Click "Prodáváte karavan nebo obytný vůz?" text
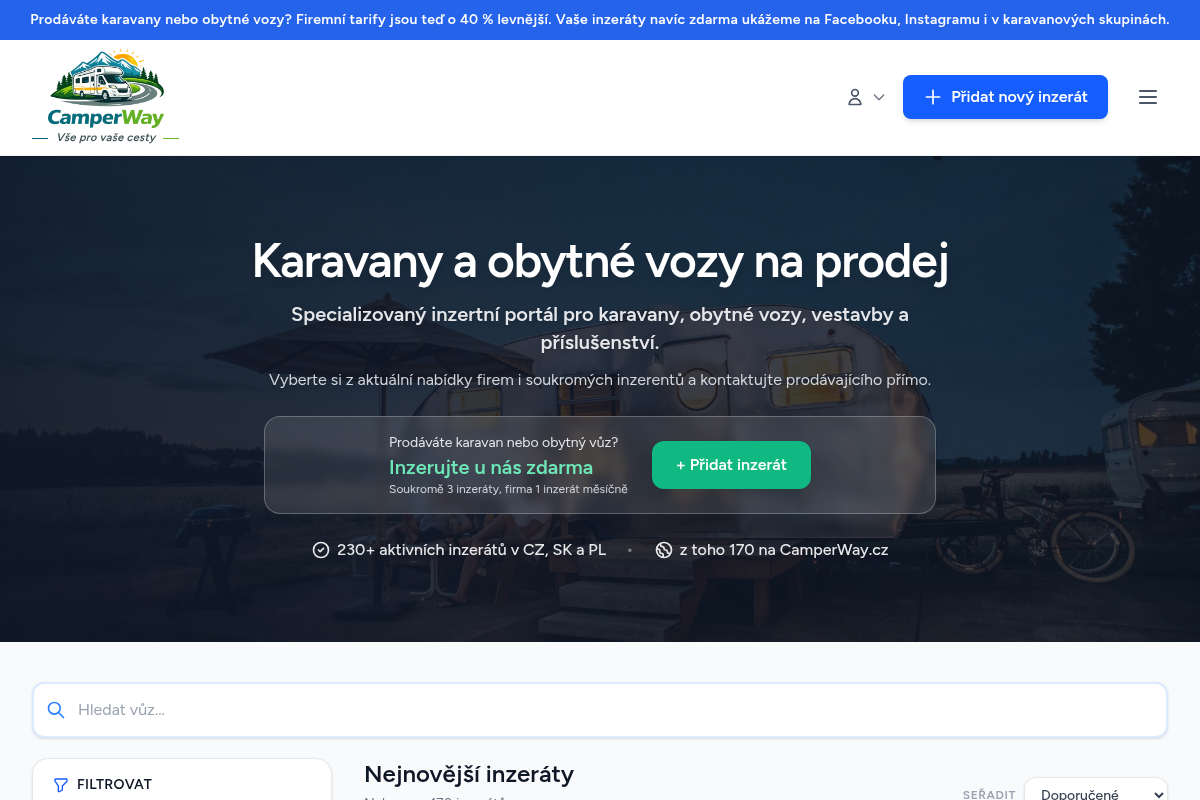The width and height of the screenshot is (1200, 800). click(503, 442)
